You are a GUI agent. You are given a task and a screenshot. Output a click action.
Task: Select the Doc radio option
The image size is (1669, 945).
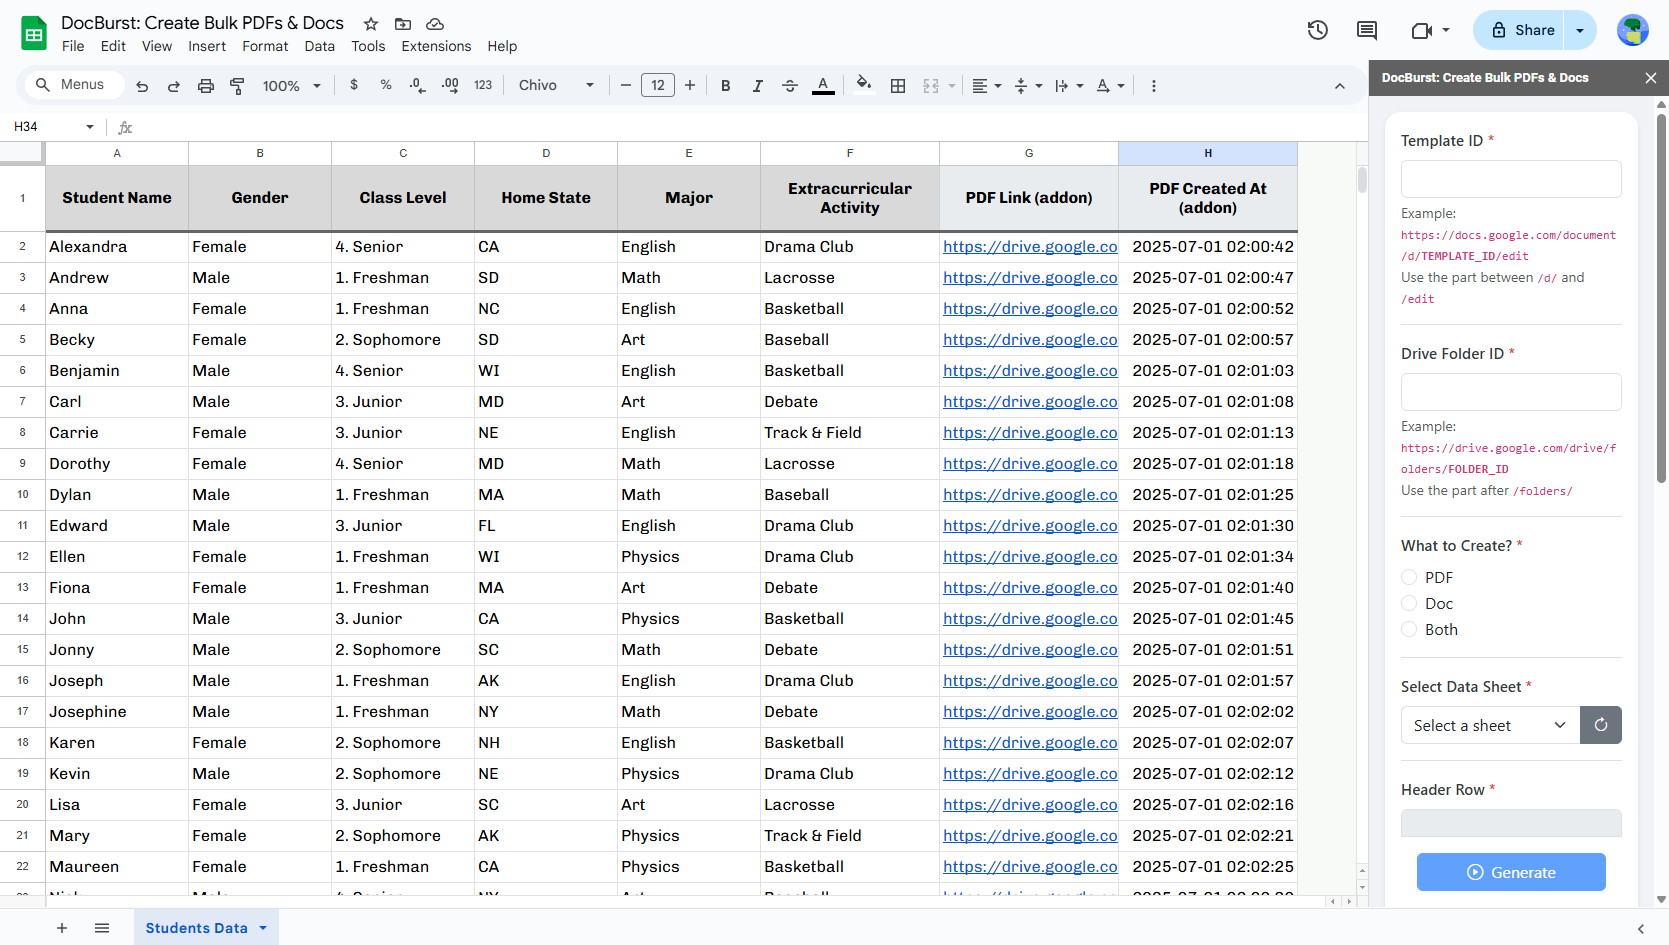click(x=1409, y=603)
